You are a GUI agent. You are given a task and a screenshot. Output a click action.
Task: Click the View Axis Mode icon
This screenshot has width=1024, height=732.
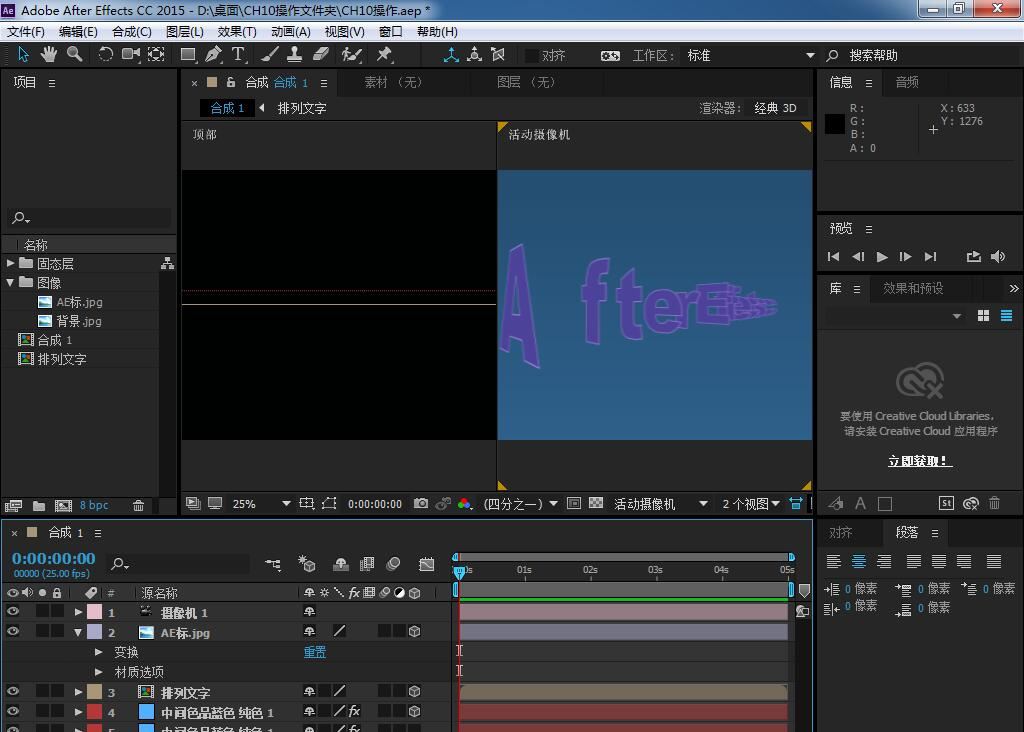click(x=498, y=55)
